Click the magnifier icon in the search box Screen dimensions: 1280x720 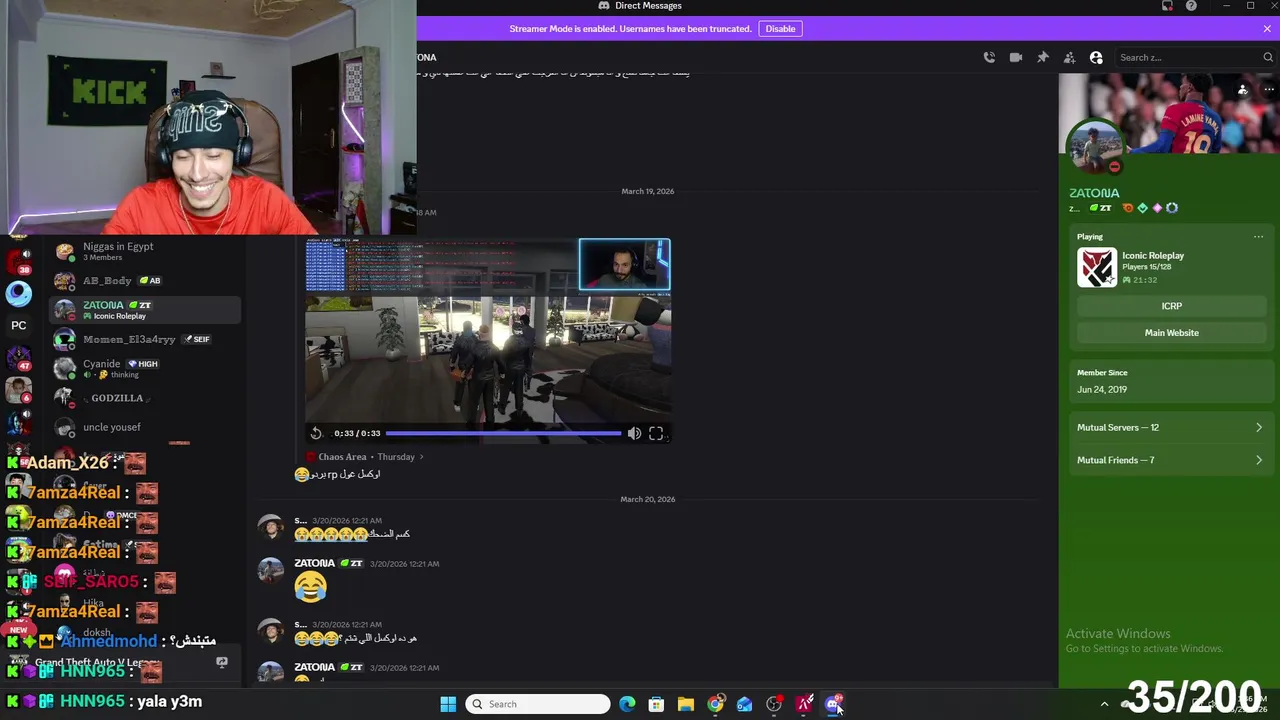1268,57
